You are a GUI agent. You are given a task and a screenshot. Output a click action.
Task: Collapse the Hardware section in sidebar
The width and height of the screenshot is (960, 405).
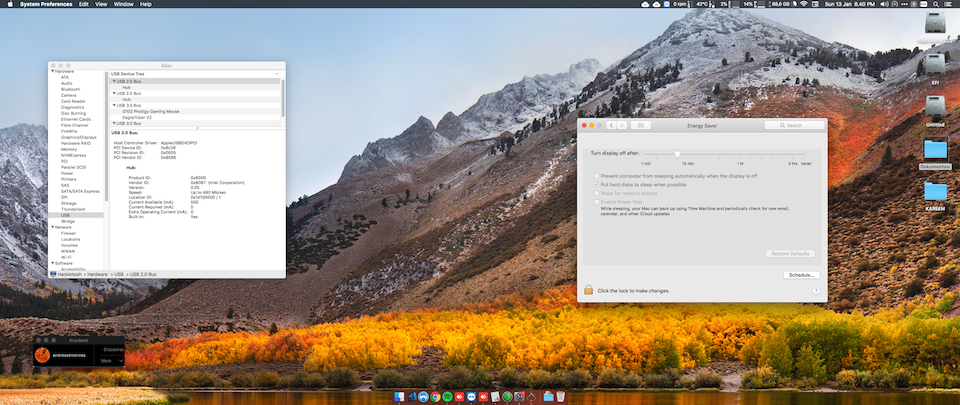(x=52, y=71)
